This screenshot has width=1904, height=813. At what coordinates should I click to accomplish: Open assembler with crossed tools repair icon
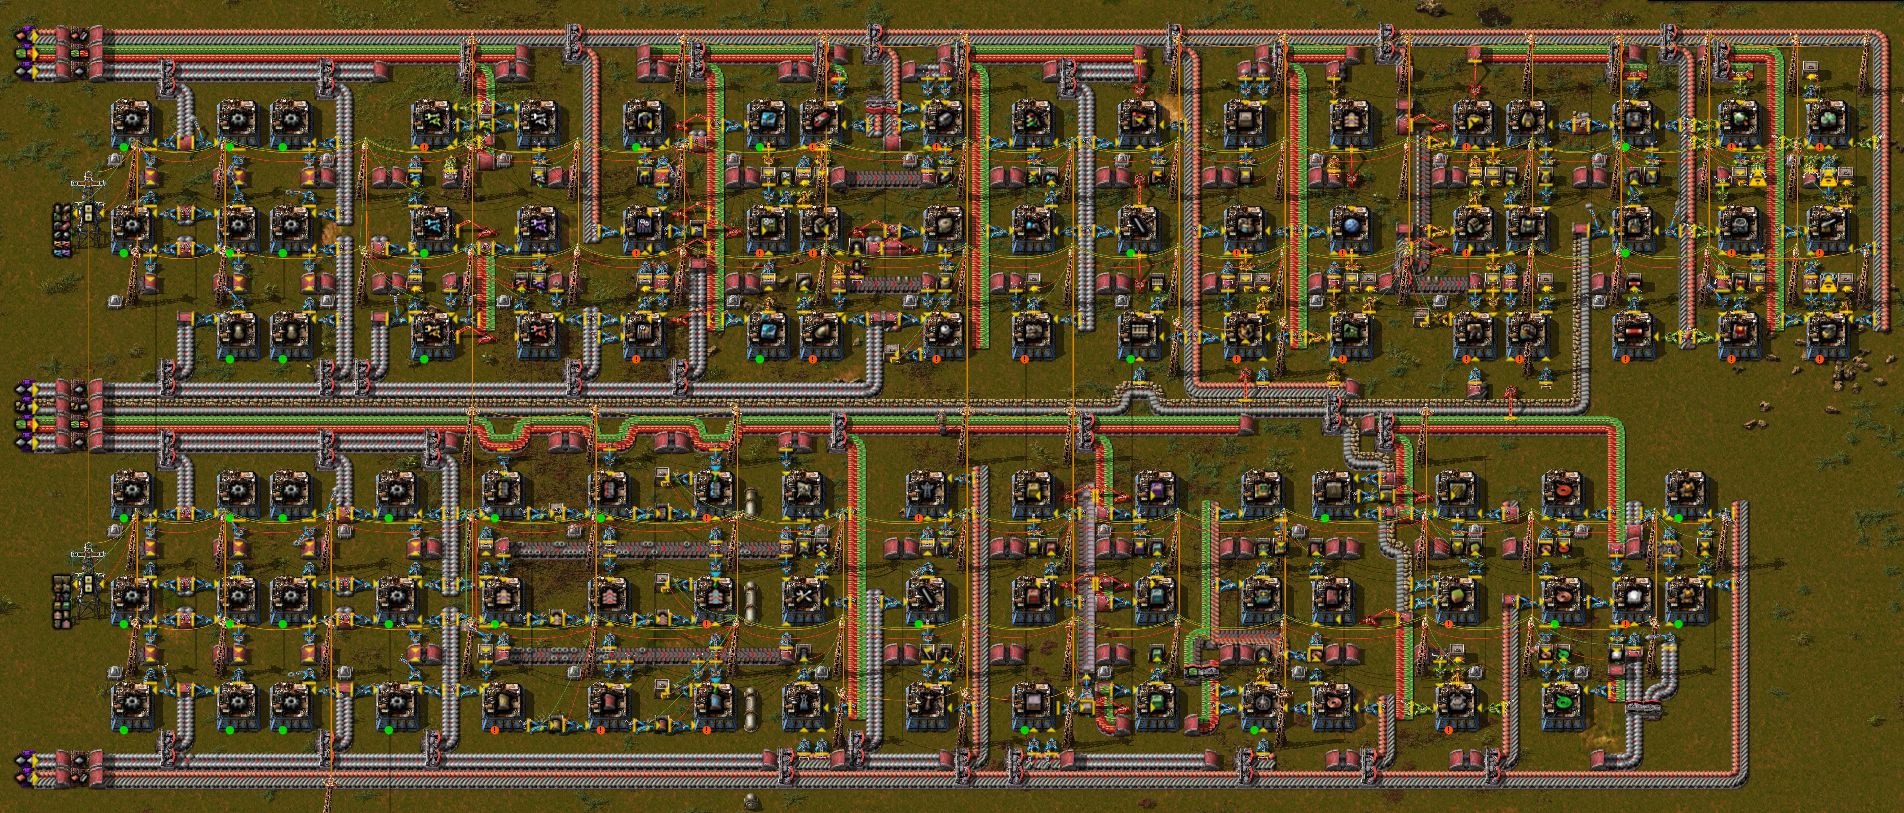[x=803, y=598]
